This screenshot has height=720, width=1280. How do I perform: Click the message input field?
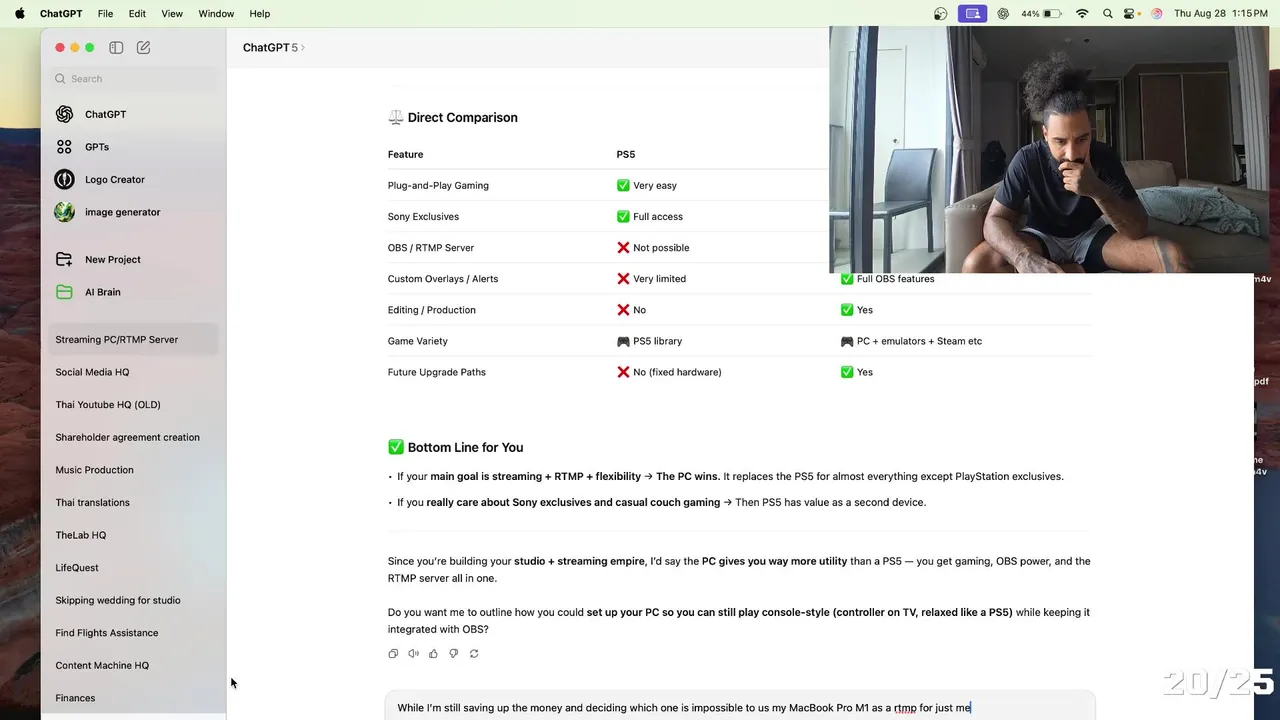pyautogui.click(x=740, y=708)
